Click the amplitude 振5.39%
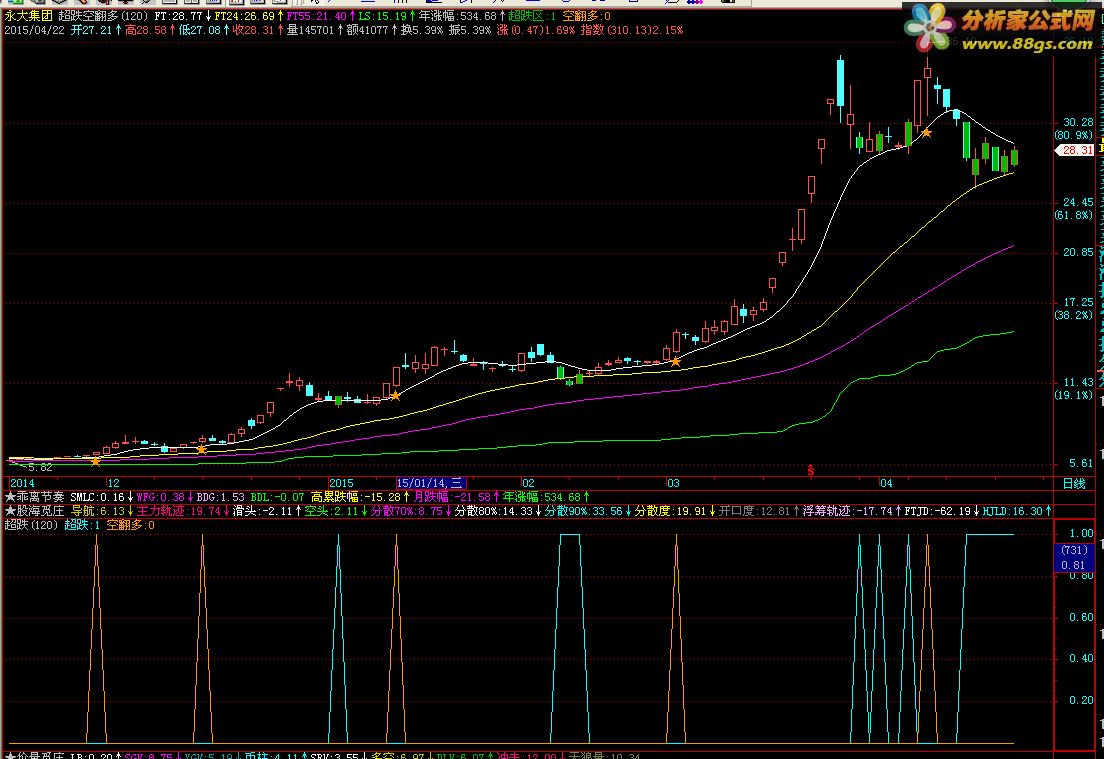Image resolution: width=1104 pixels, height=759 pixels. tap(470, 30)
